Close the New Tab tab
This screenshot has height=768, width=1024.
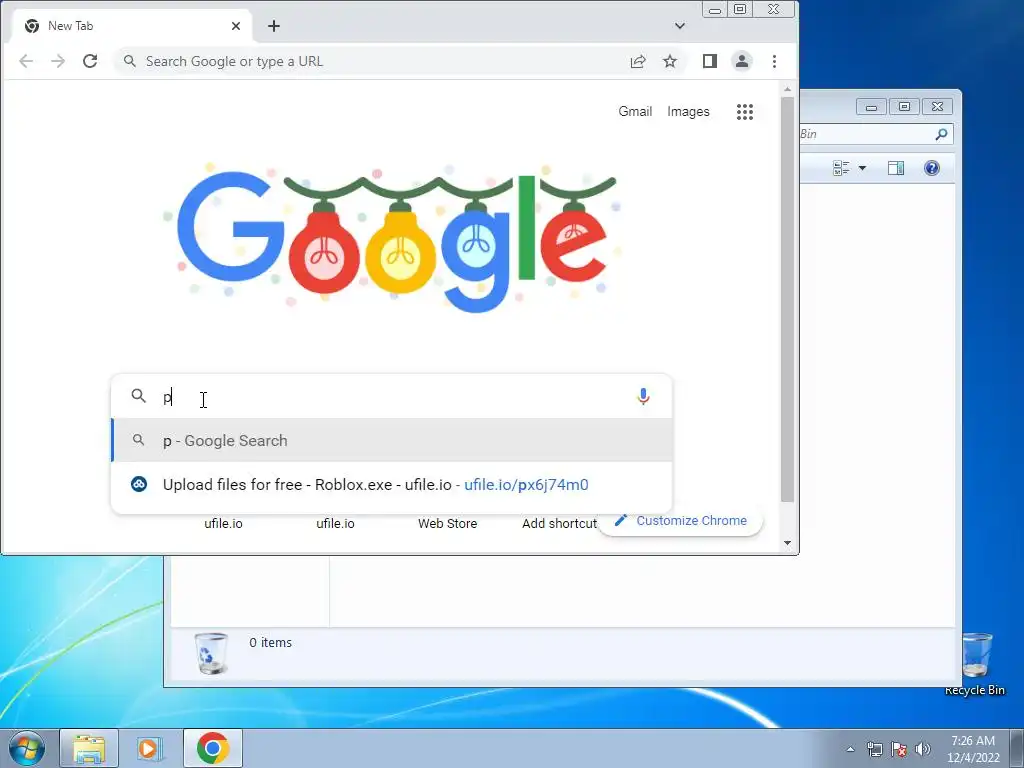tap(236, 26)
